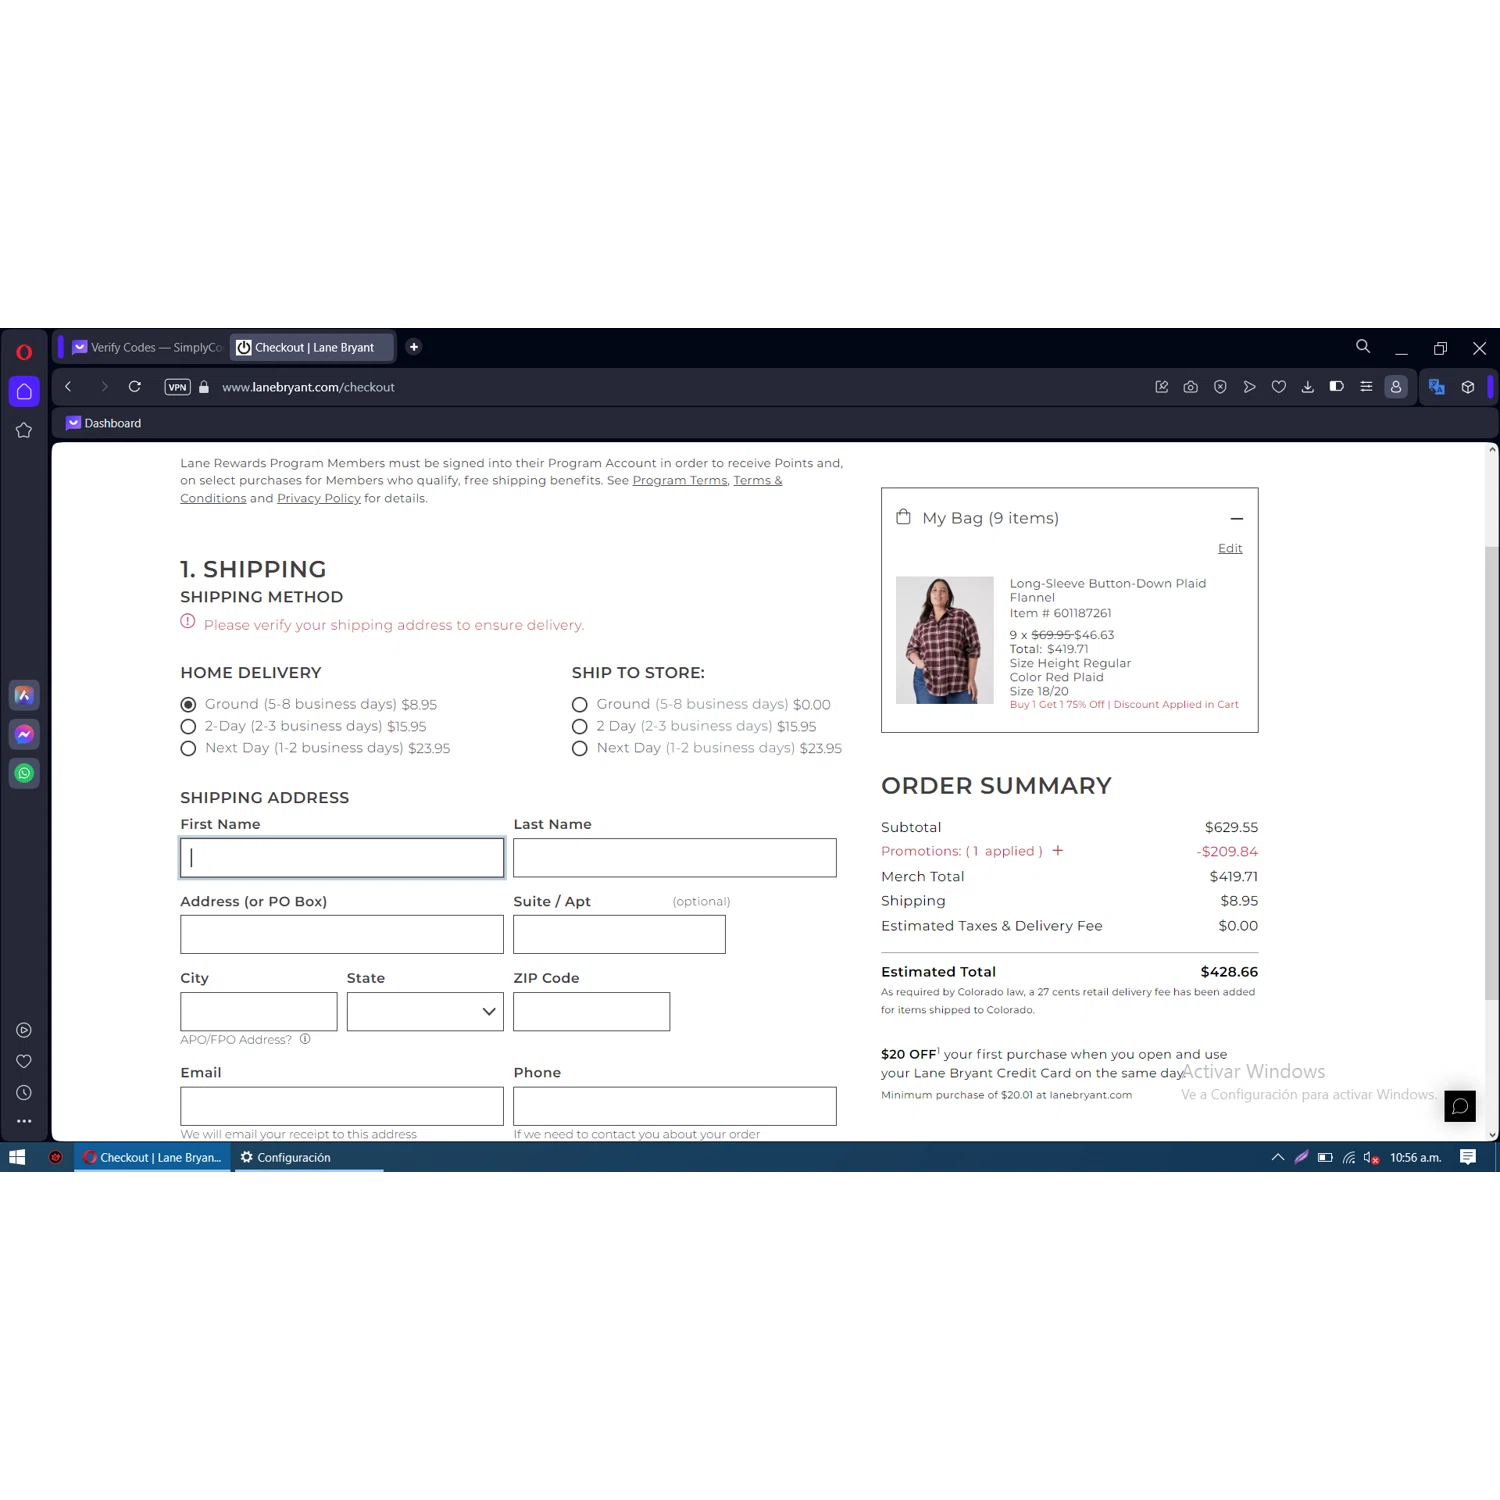Click the Checkout Lane Bryant taskbar button
Image resolution: width=1500 pixels, height=1500 pixels.
click(153, 1157)
